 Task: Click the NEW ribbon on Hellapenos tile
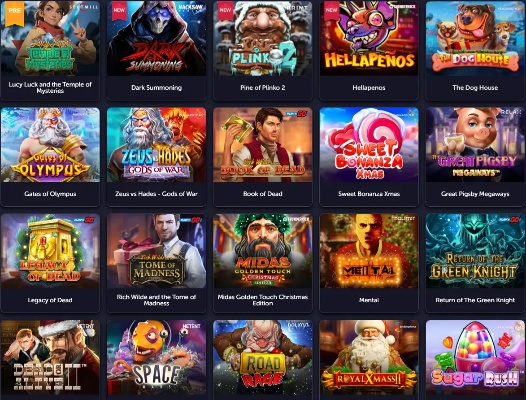click(x=331, y=10)
